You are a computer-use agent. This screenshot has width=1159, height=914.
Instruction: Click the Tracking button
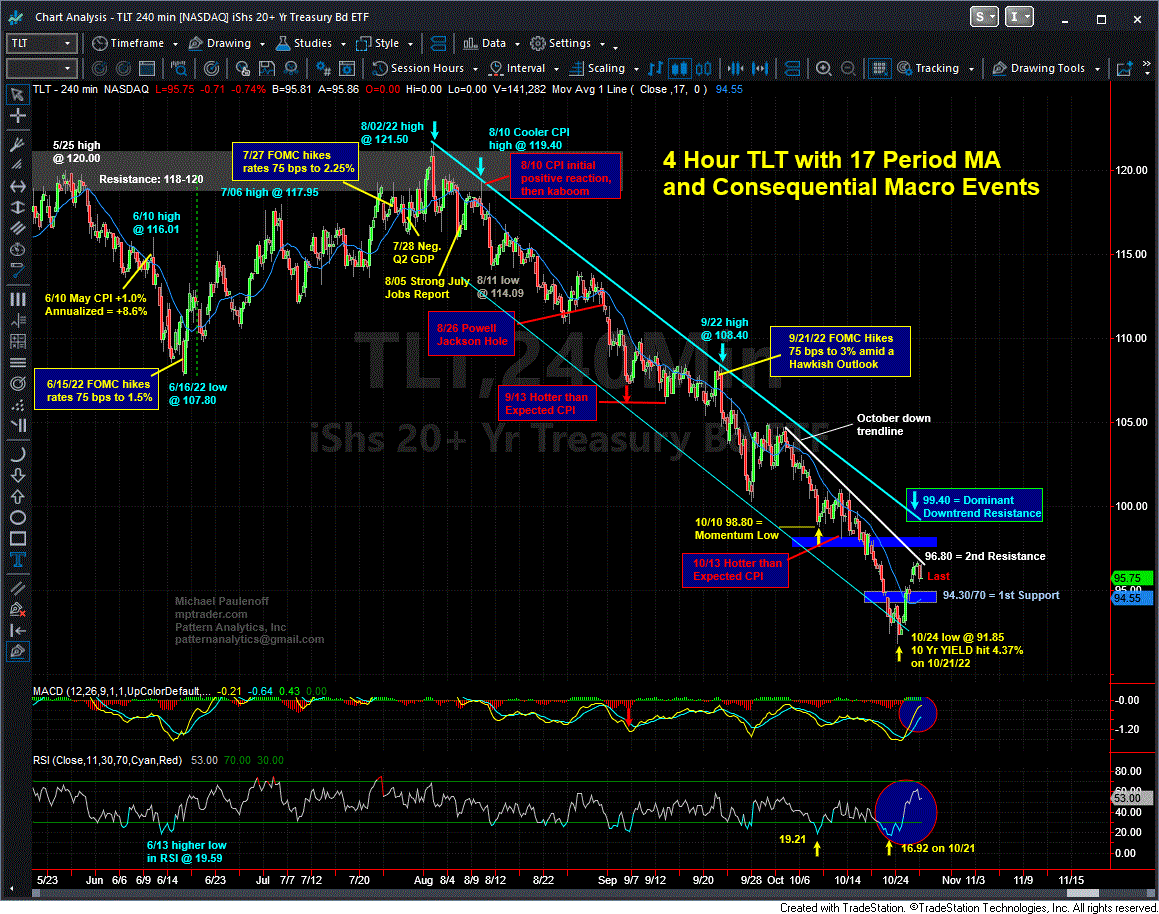(928, 69)
